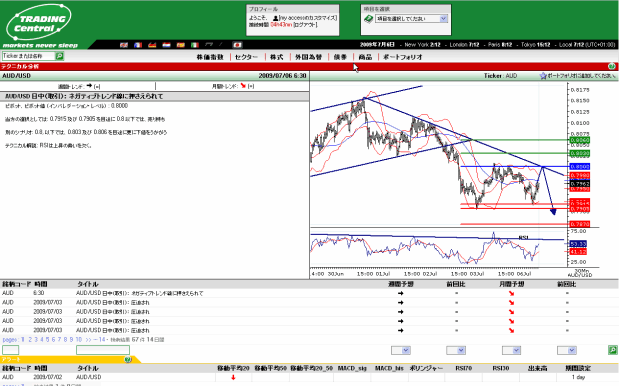The height and width of the screenshot is (386, 619).
Task: Click the title filter text field
Action: coord(103,350)
